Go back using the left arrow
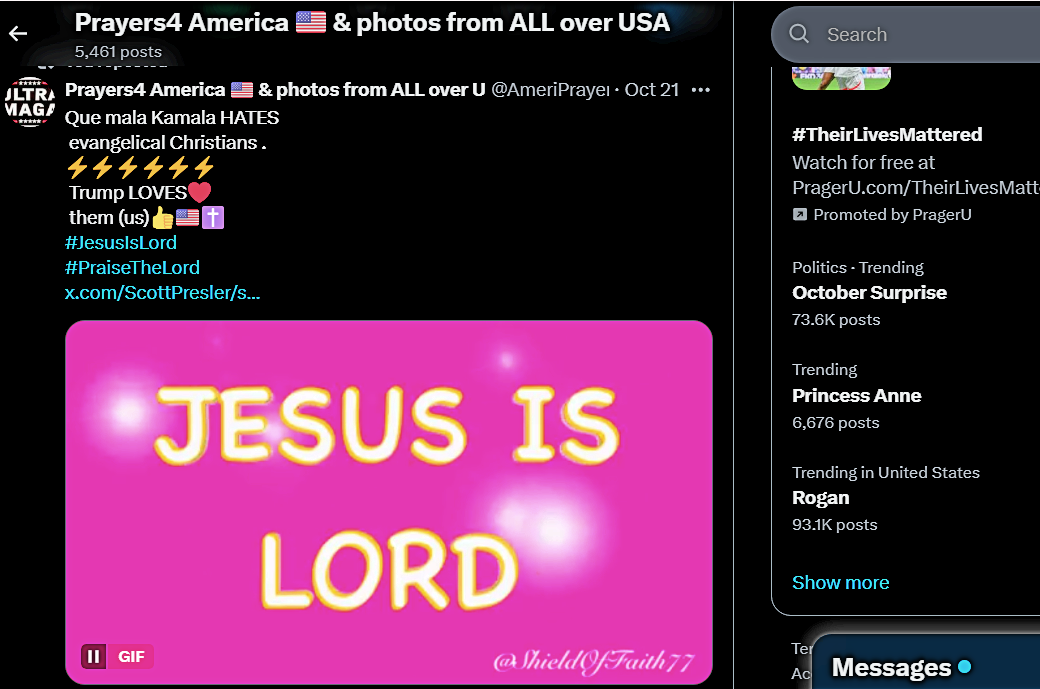Screen dimensions: 1040x689 coord(18,33)
